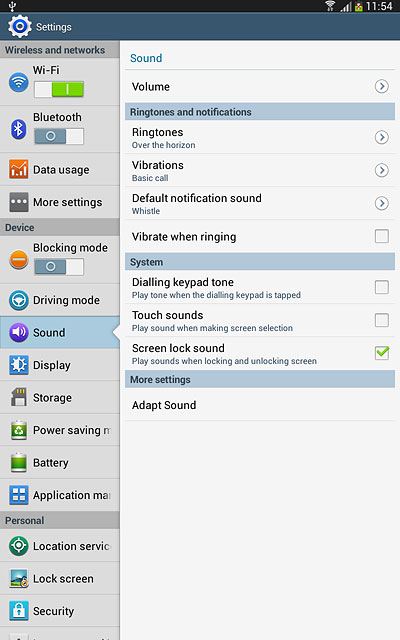The width and height of the screenshot is (400, 640).
Task: Expand Default notification sound arrow
Action: coord(382,203)
